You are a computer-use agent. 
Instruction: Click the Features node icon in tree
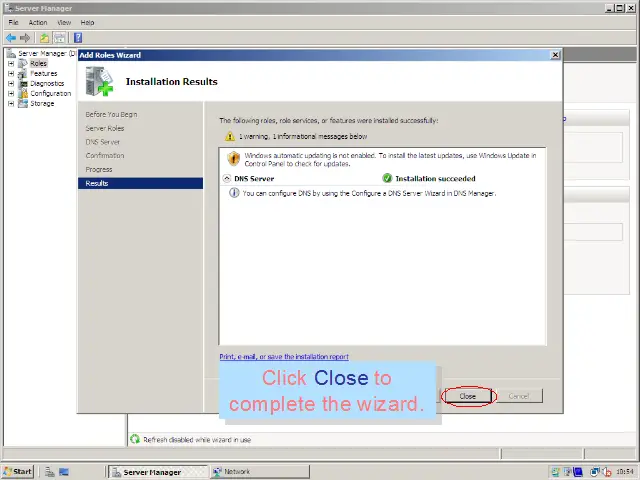23,74
